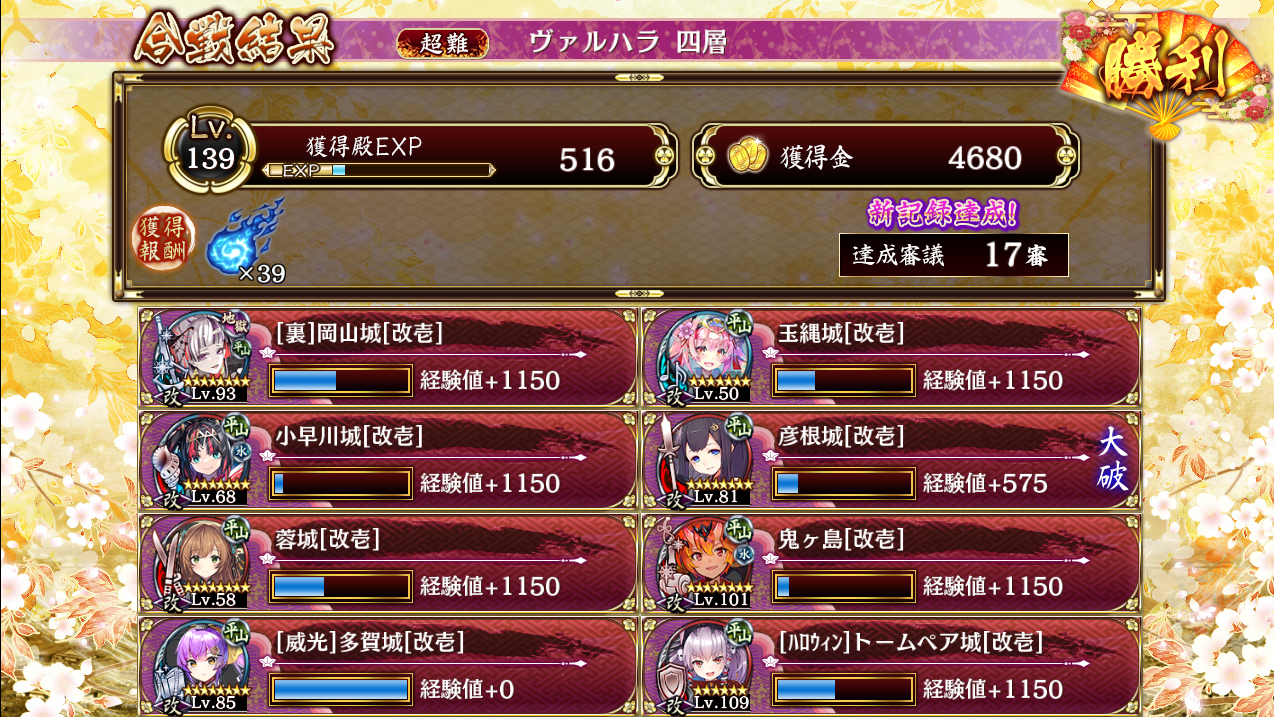The image size is (1274, 717).
Task: Click the 超難 difficulty badge
Action: pyautogui.click(x=443, y=43)
